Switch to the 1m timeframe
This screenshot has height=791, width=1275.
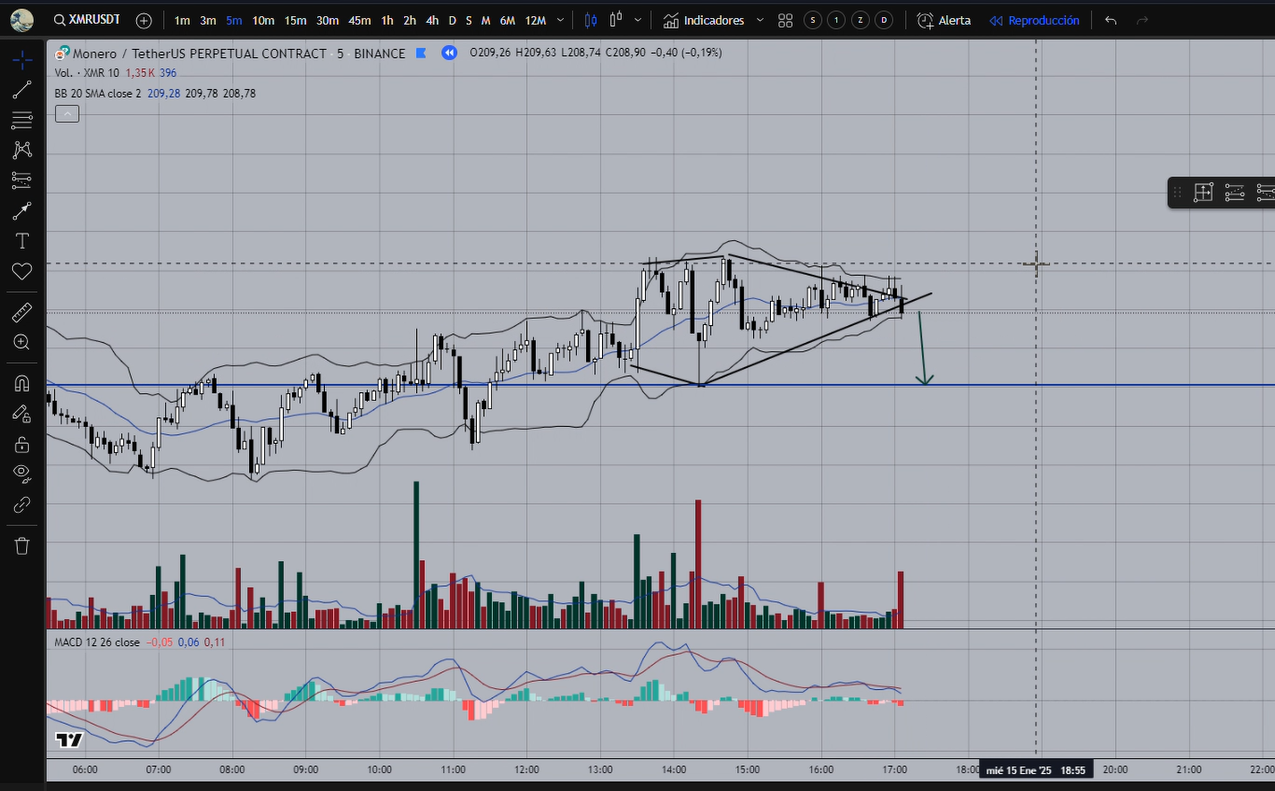click(x=182, y=20)
